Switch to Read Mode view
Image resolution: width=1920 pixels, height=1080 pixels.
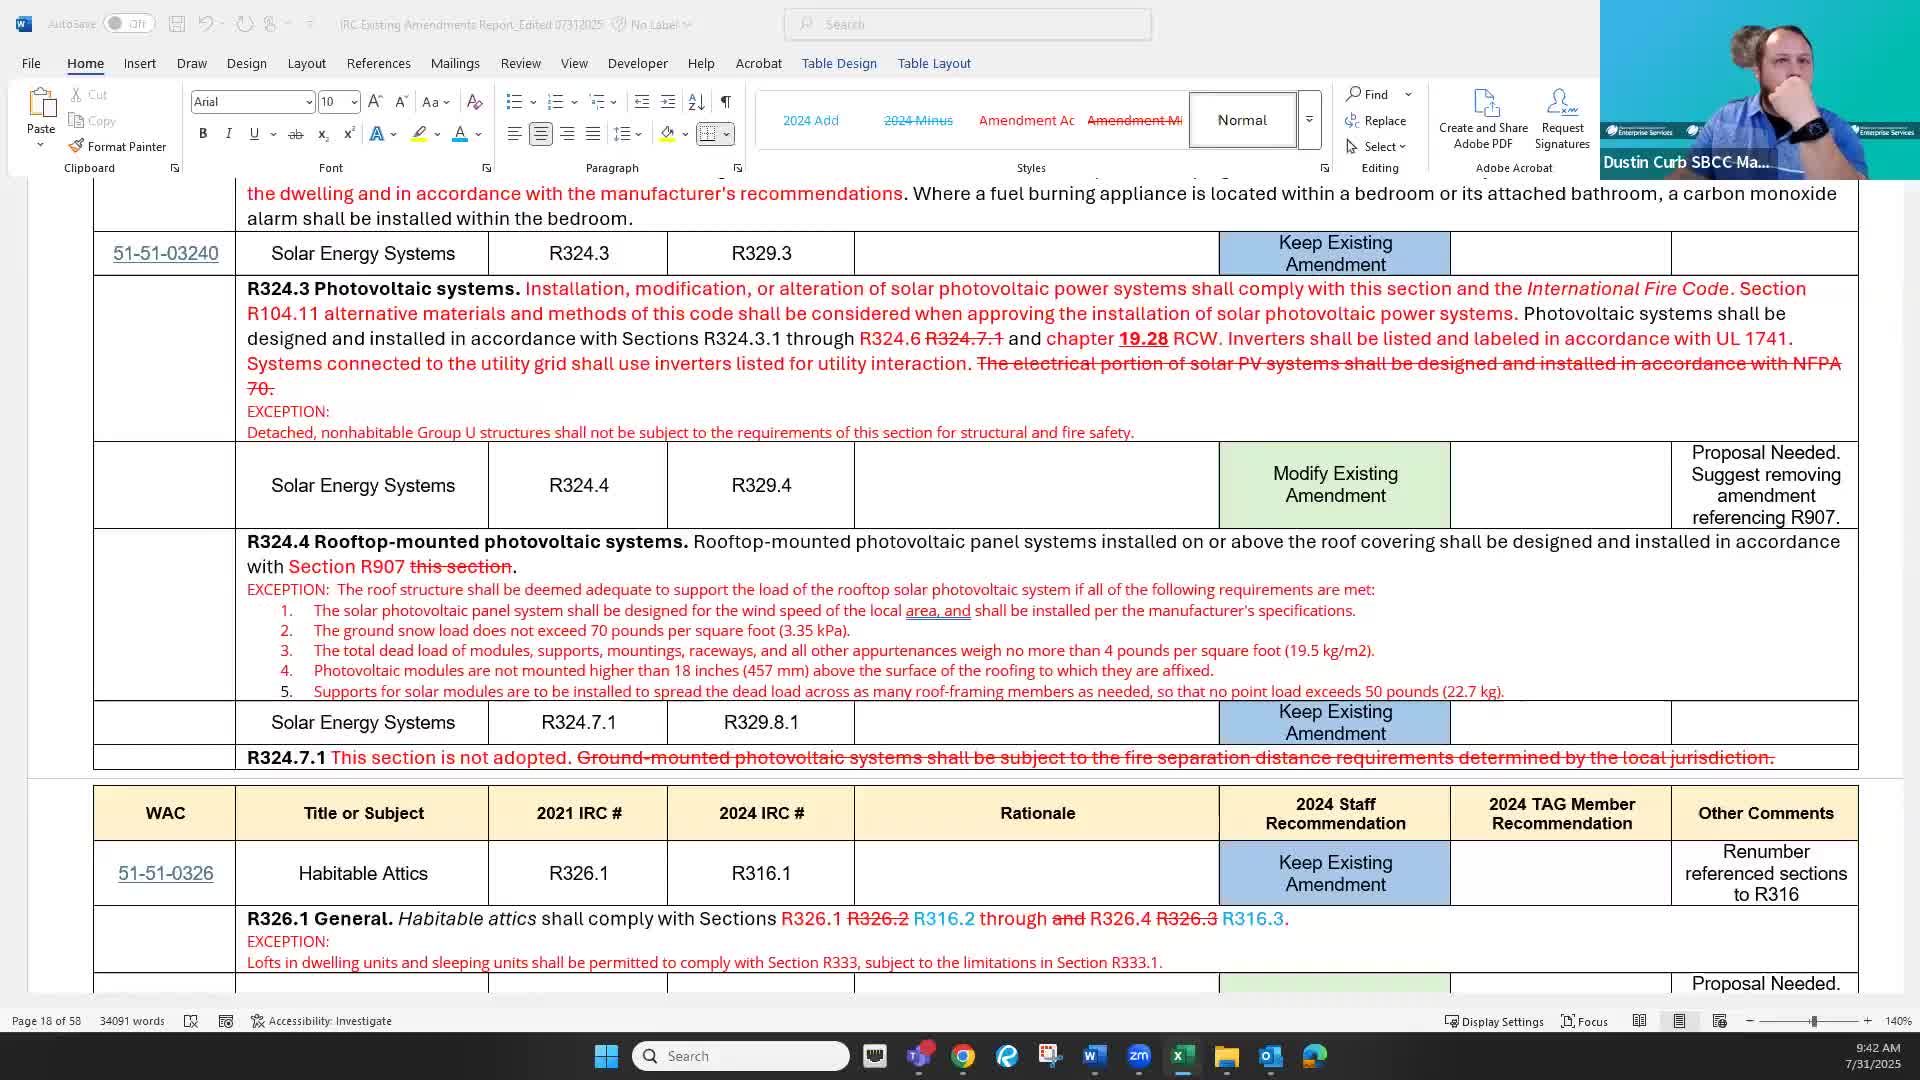1639,1021
